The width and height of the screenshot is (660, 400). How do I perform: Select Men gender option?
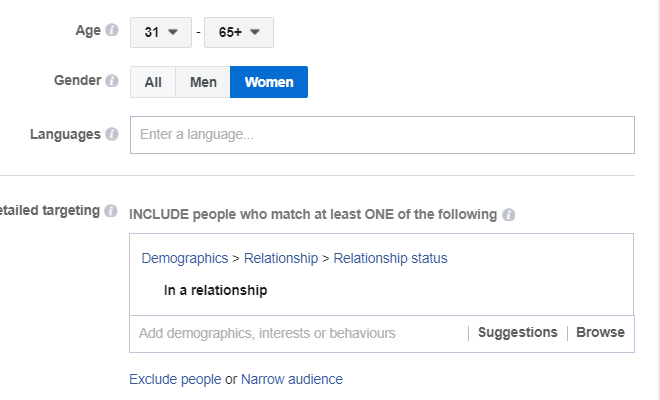203,82
